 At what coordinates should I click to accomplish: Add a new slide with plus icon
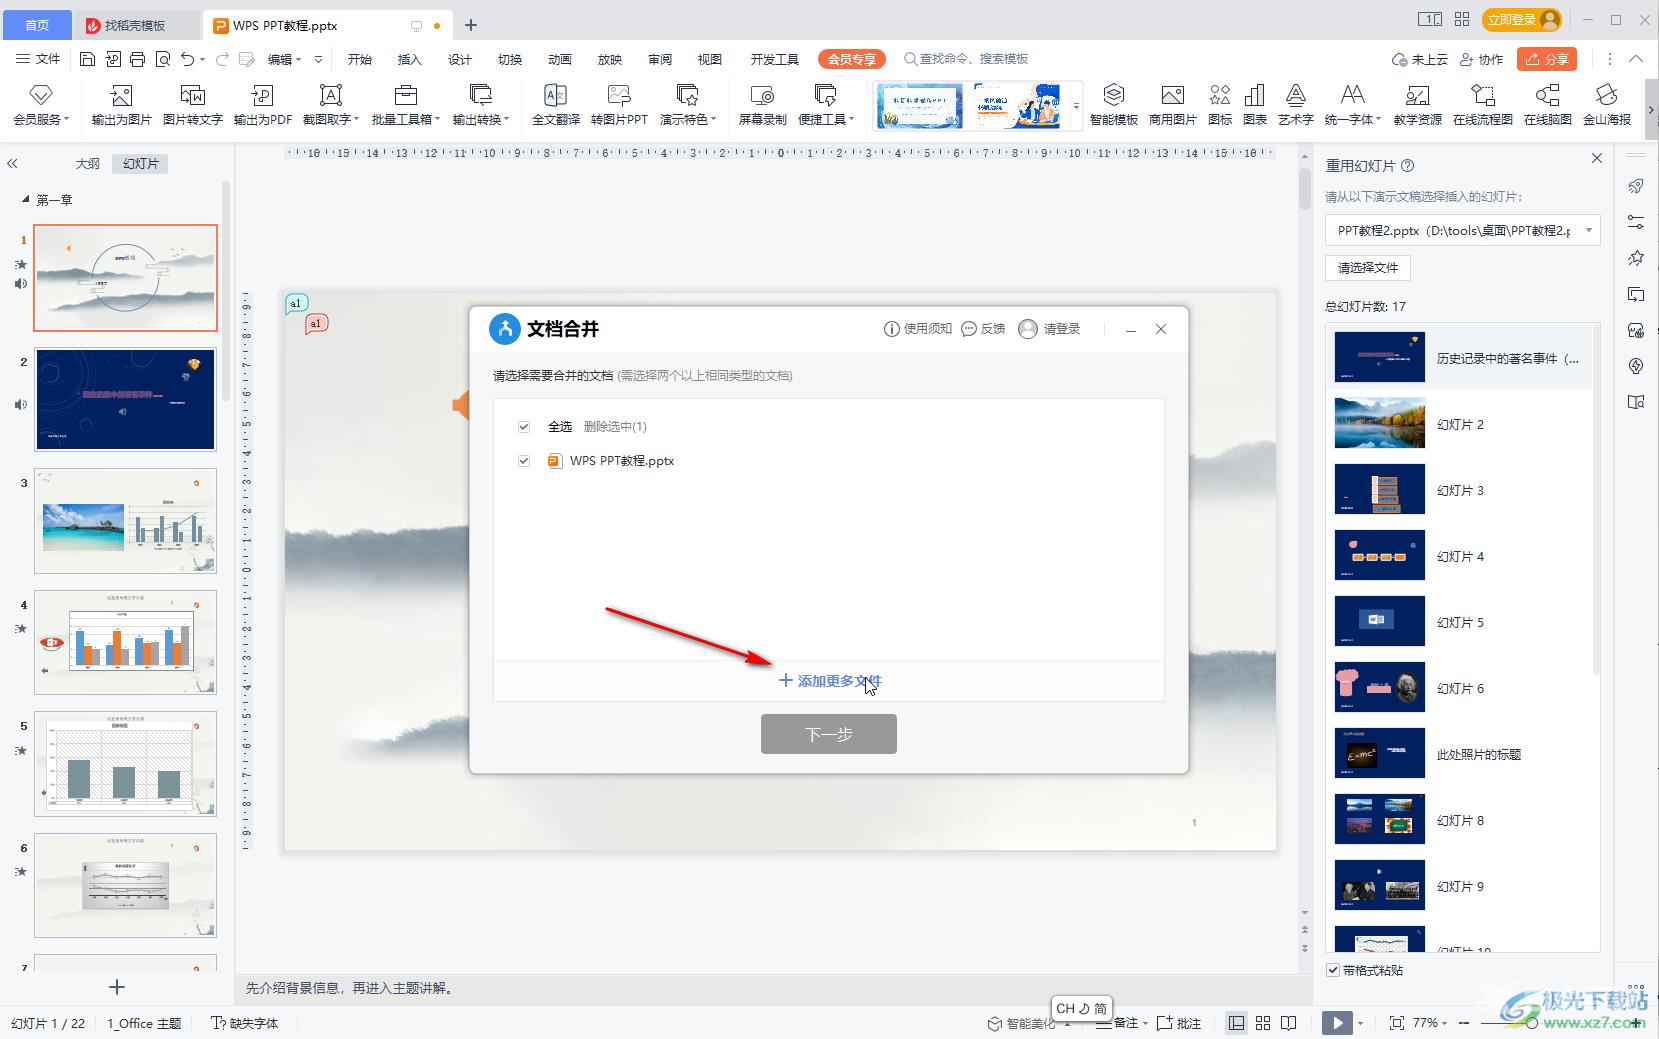[117, 987]
